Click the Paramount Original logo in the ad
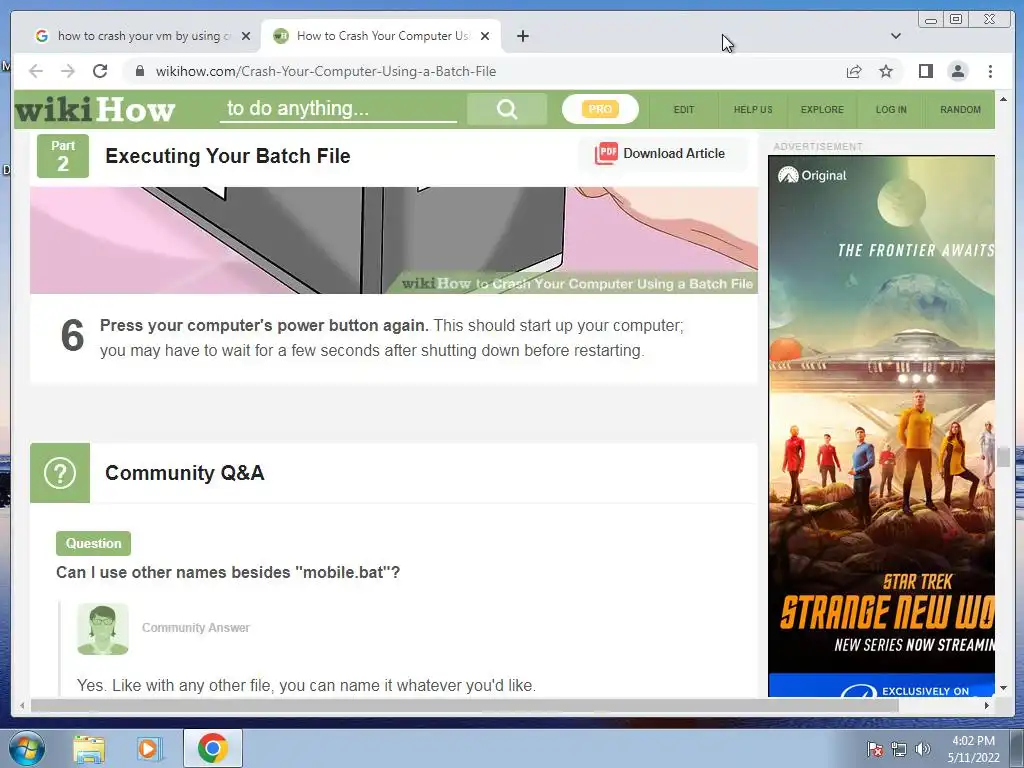 [812, 175]
